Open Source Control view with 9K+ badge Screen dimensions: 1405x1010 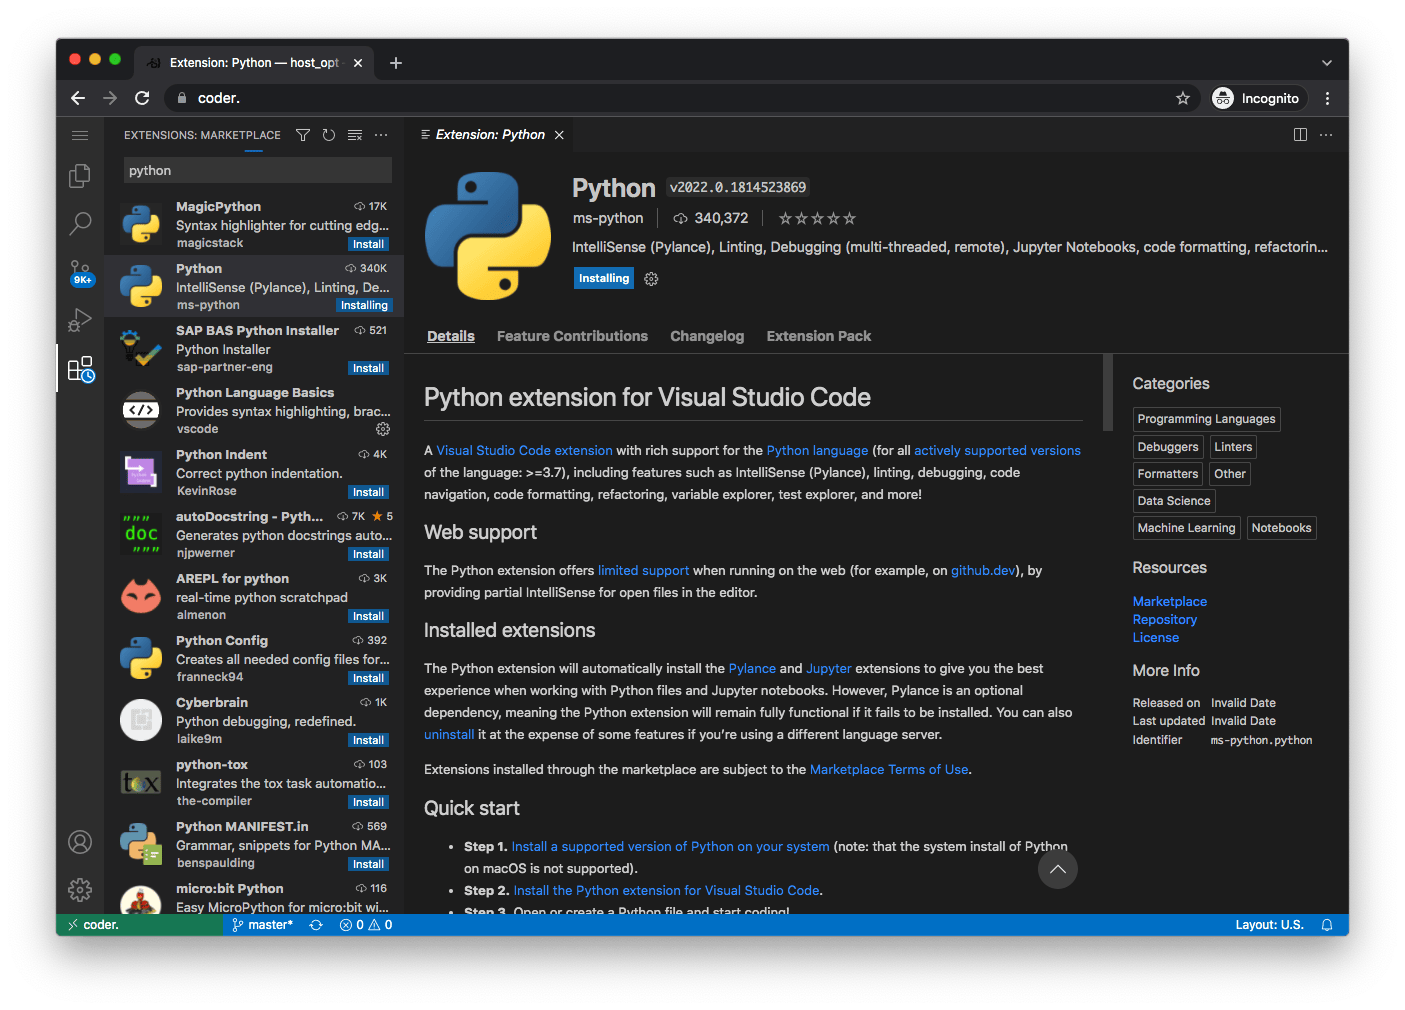80,272
